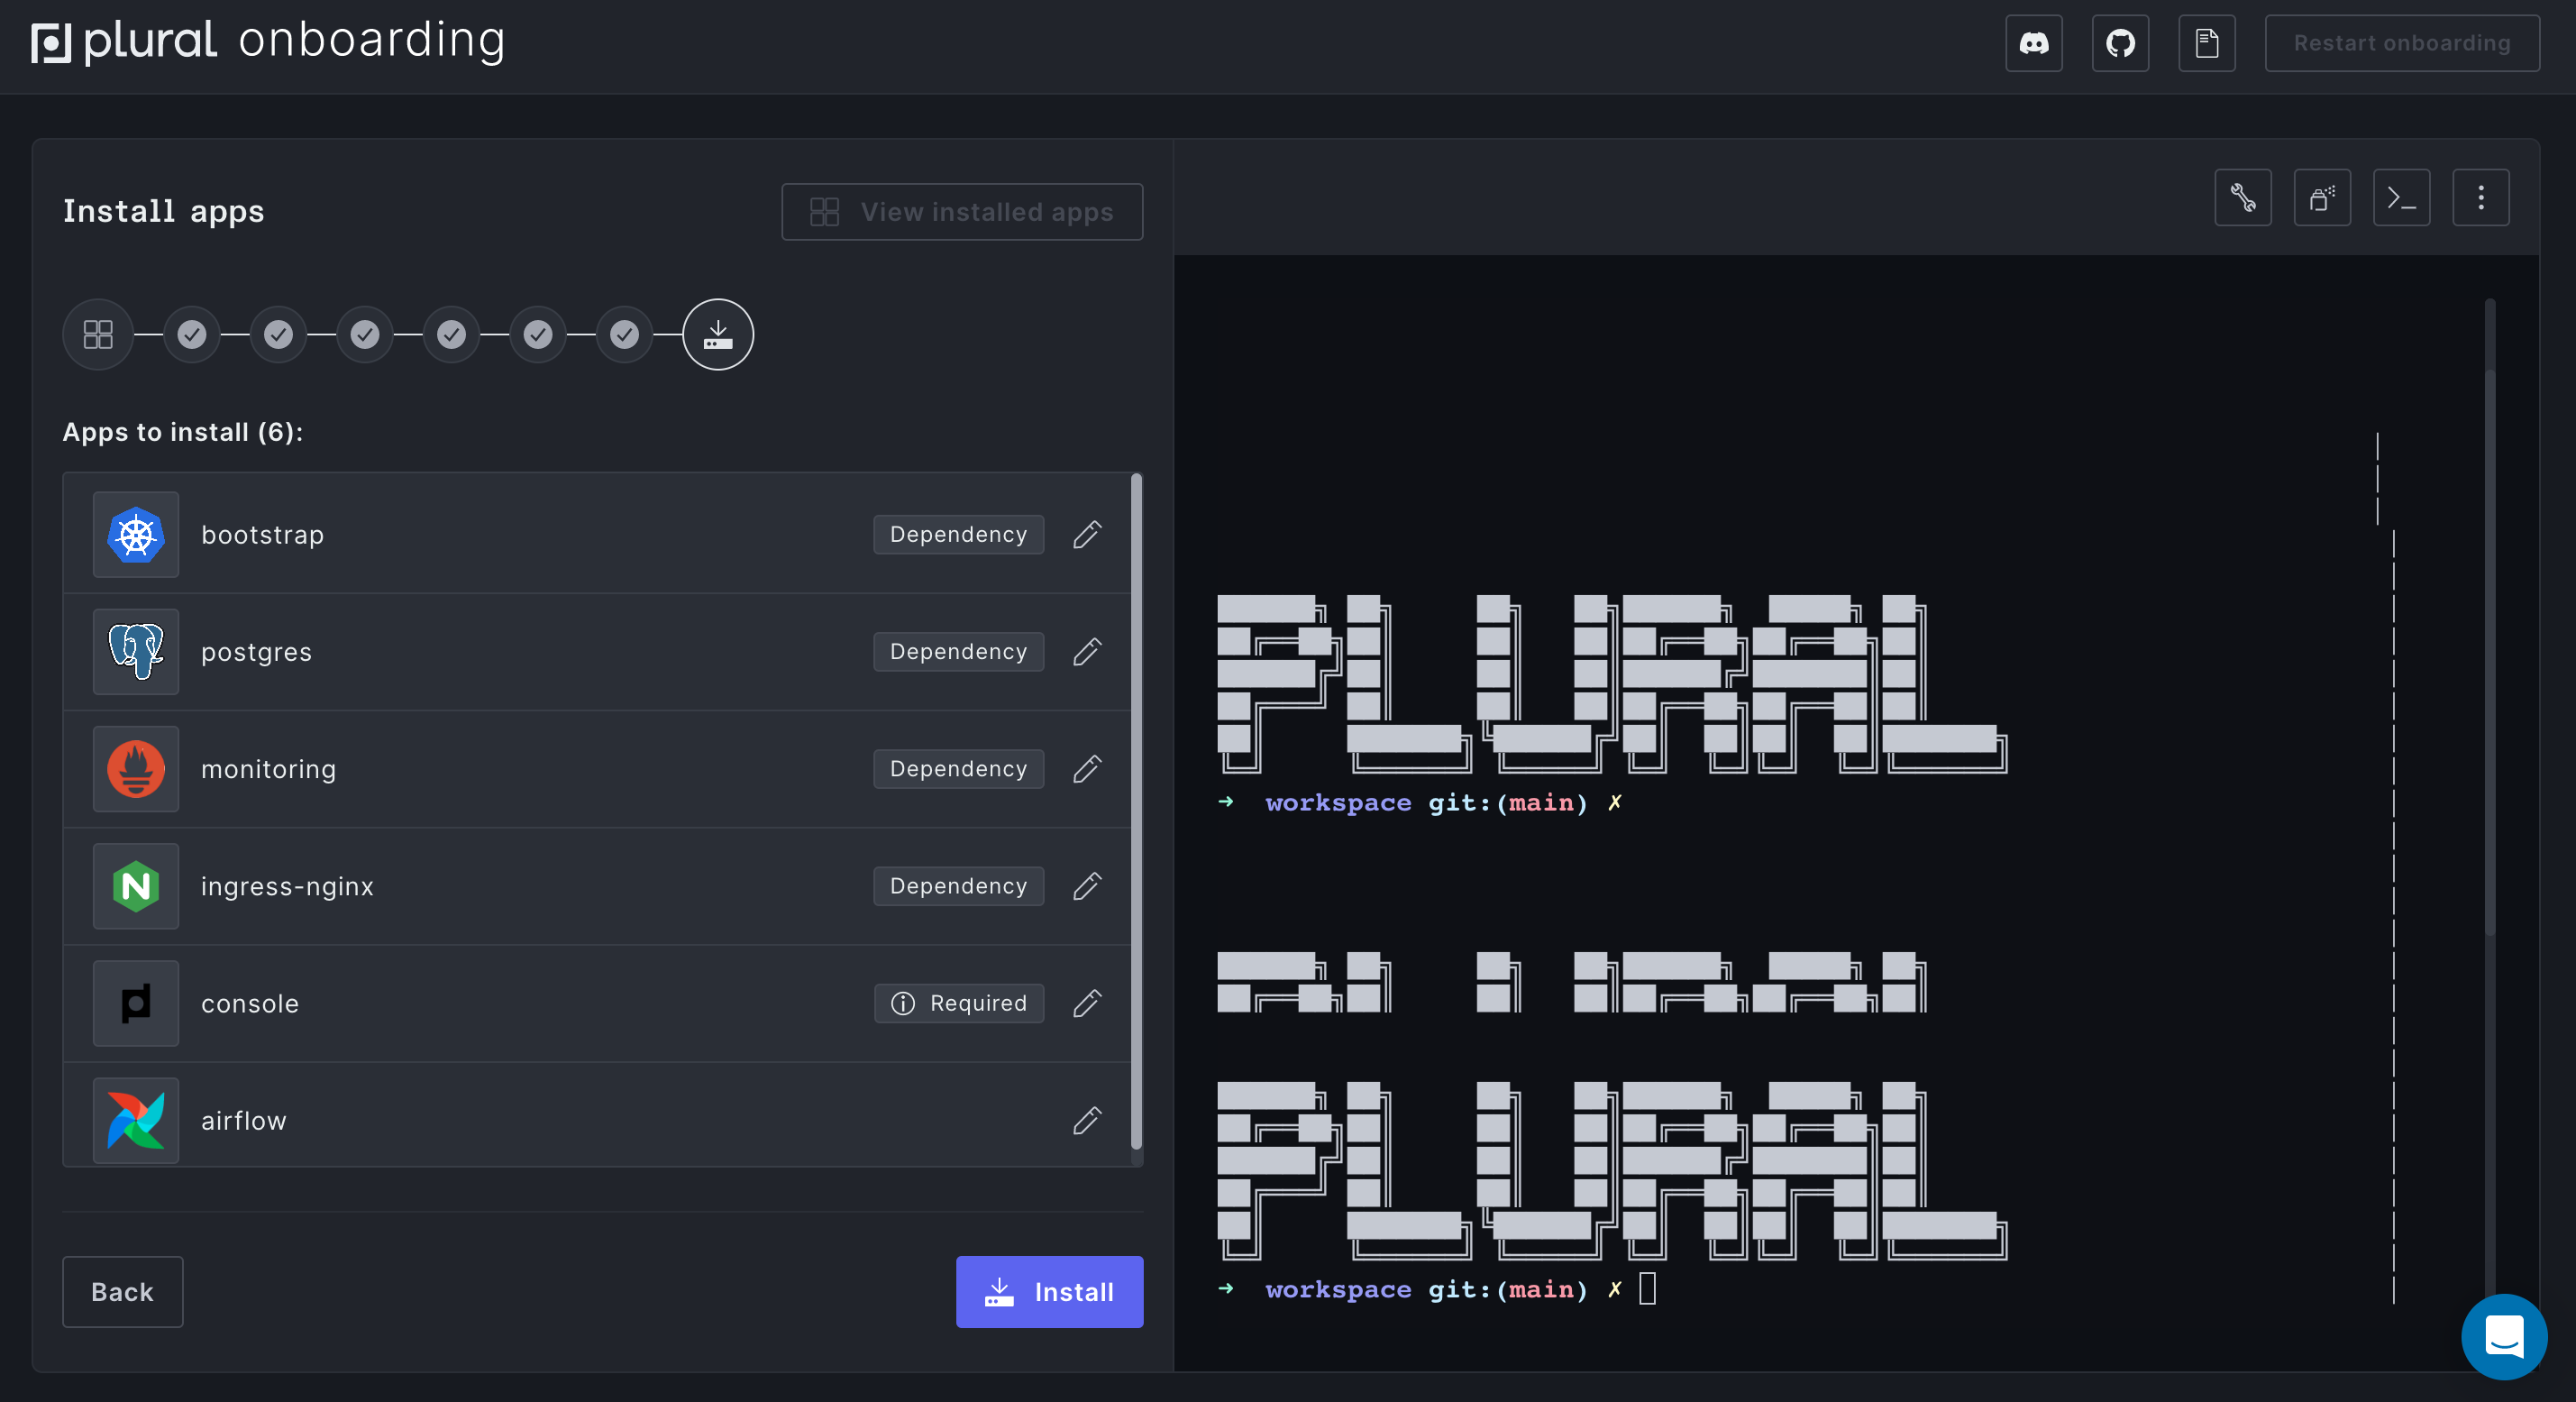Edit the monitoring app configuration

pyautogui.click(x=1087, y=769)
